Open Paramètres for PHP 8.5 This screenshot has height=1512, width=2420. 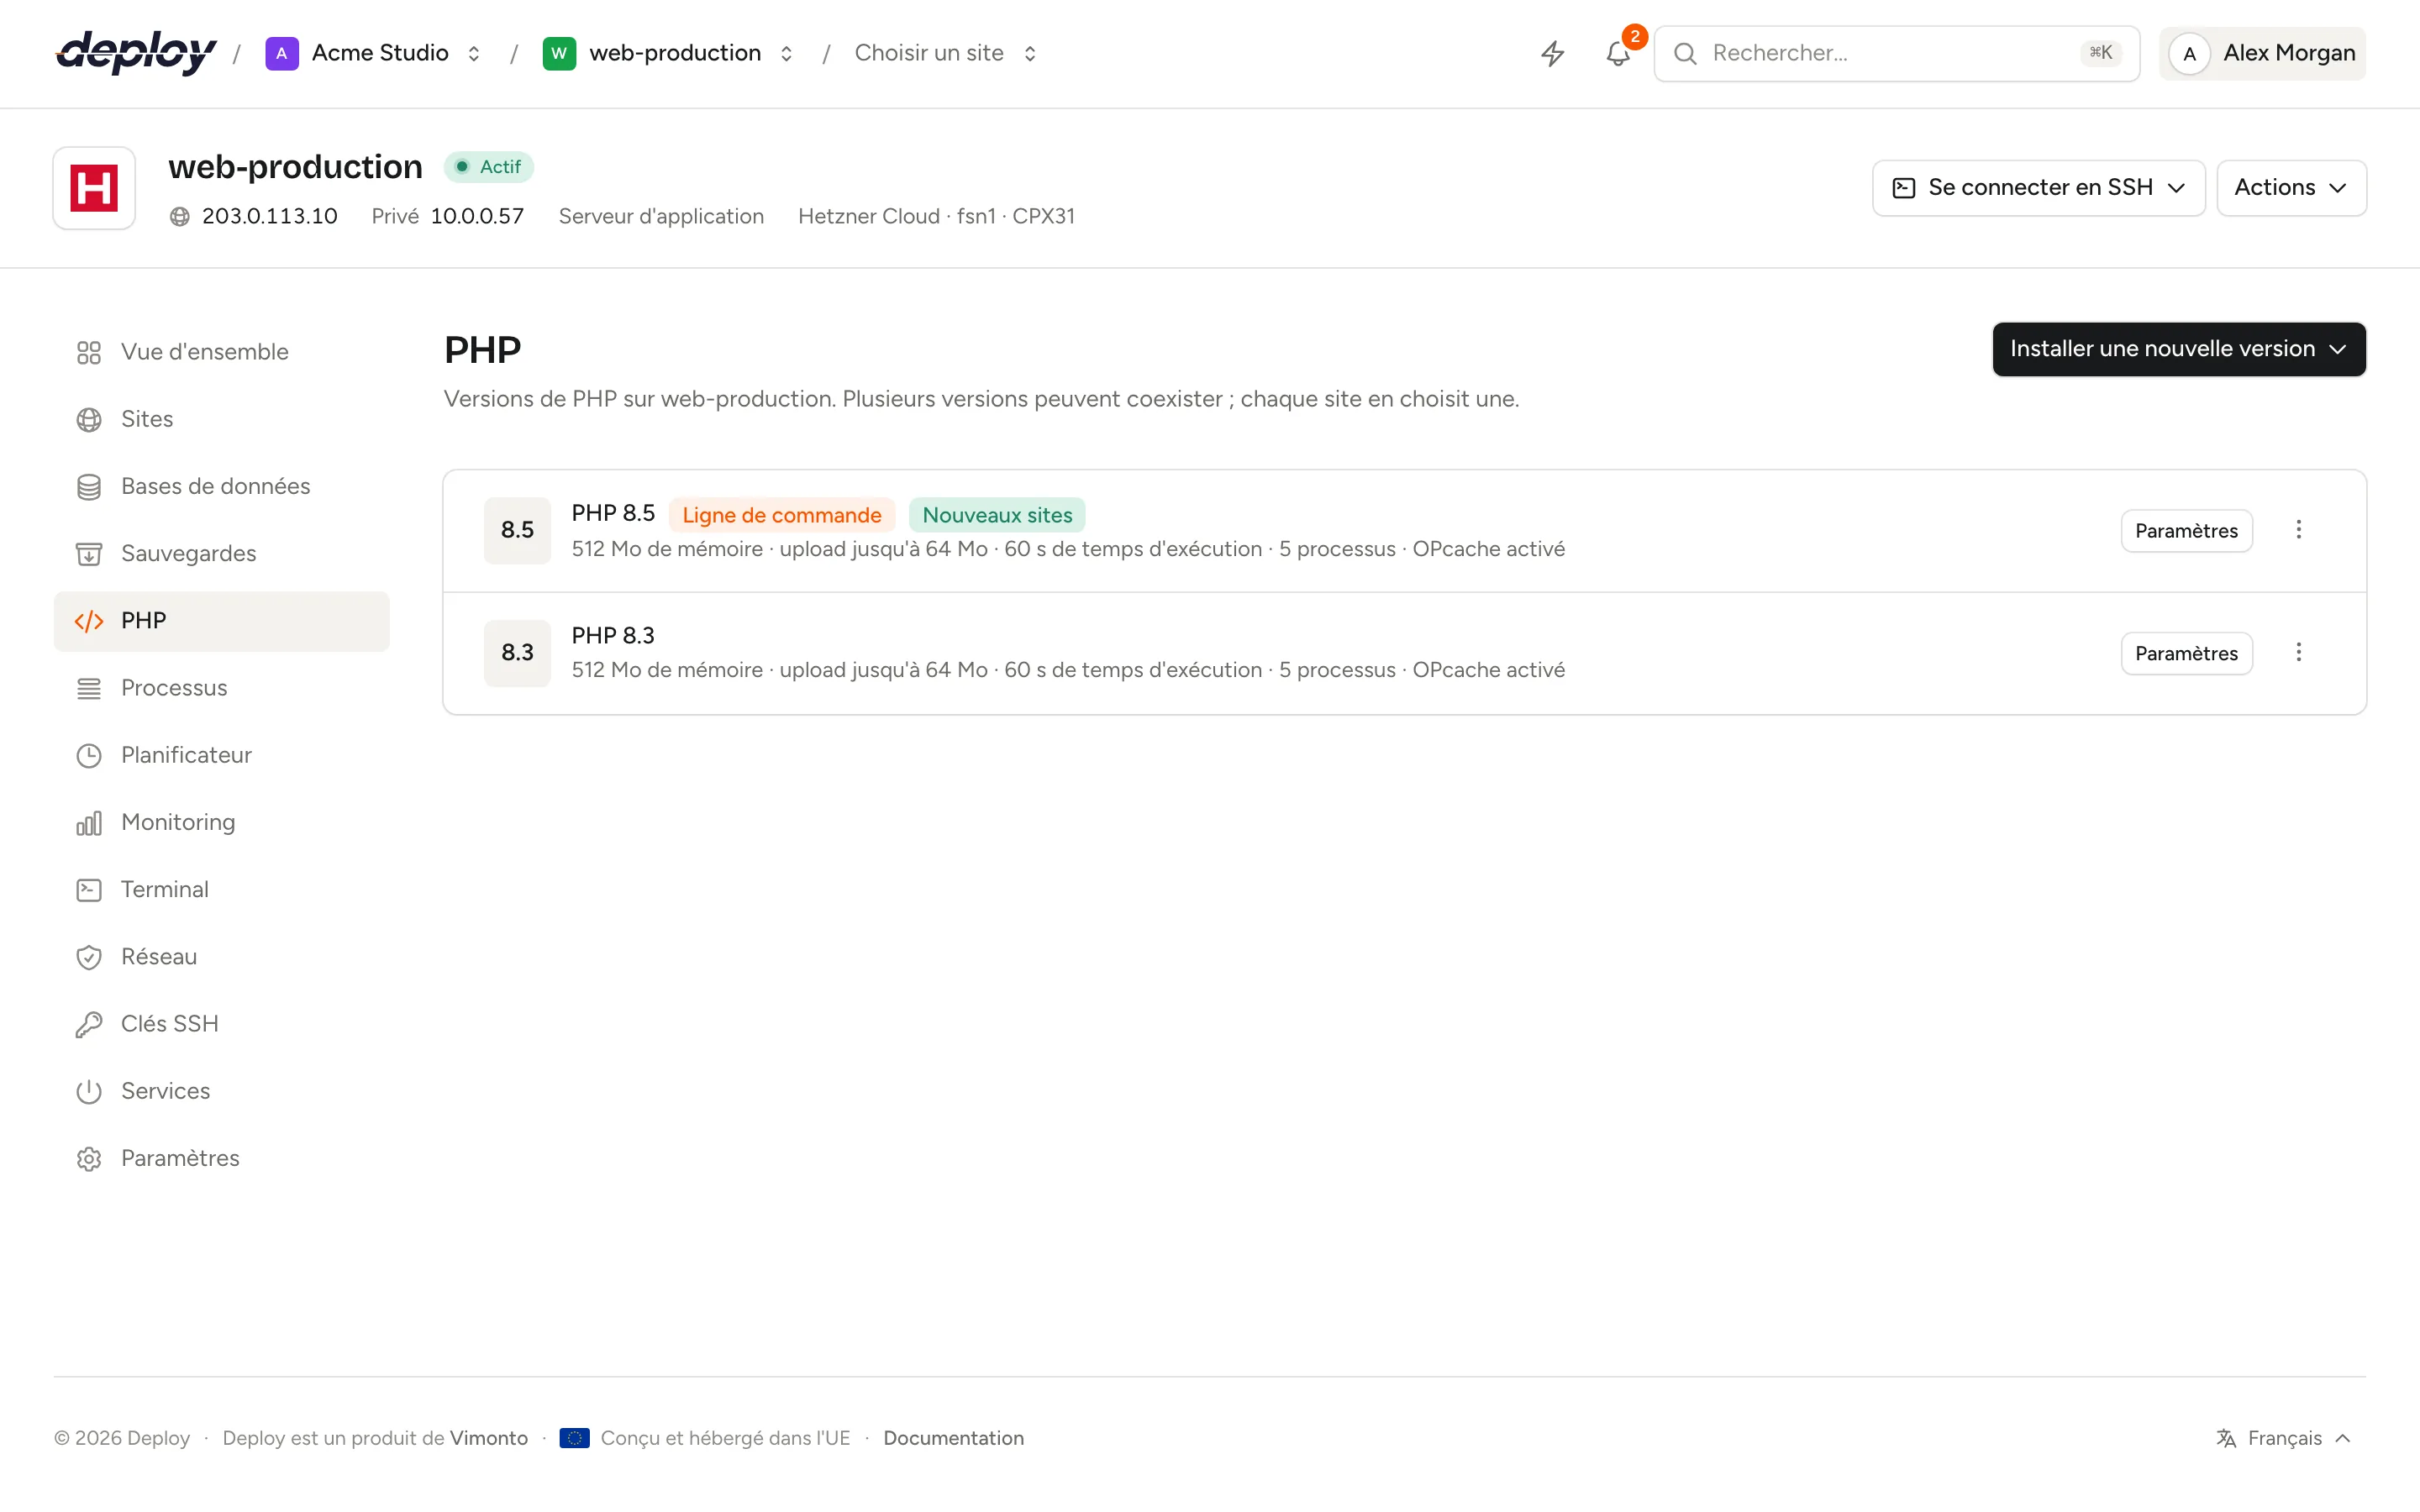point(2186,530)
